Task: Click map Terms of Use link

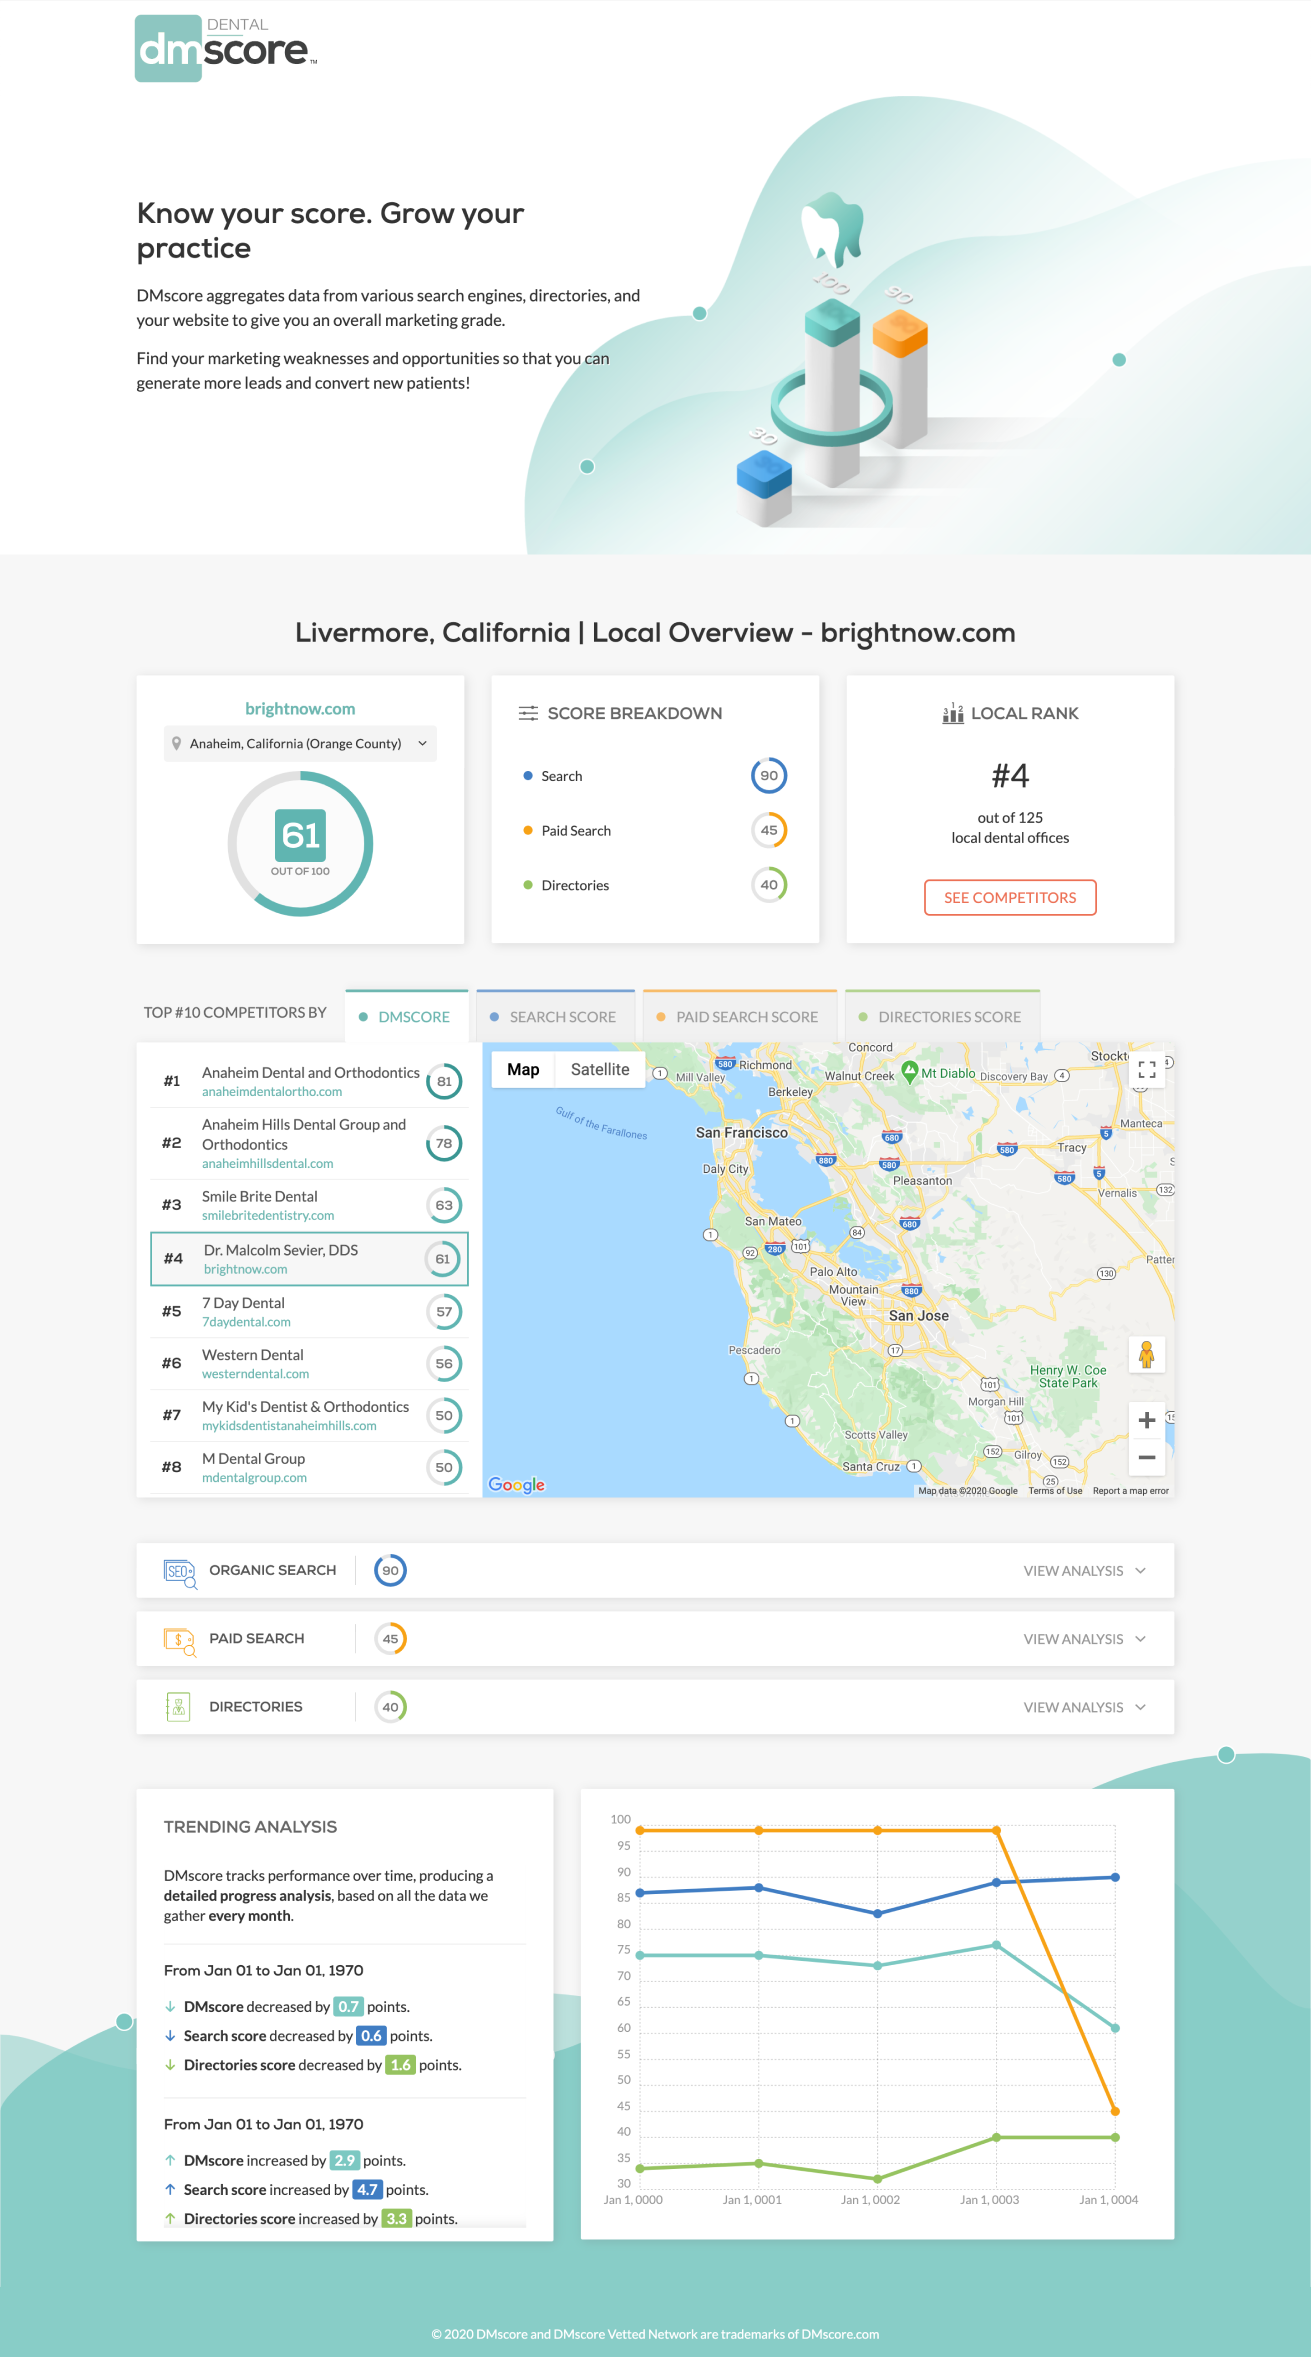Action: (1055, 1491)
